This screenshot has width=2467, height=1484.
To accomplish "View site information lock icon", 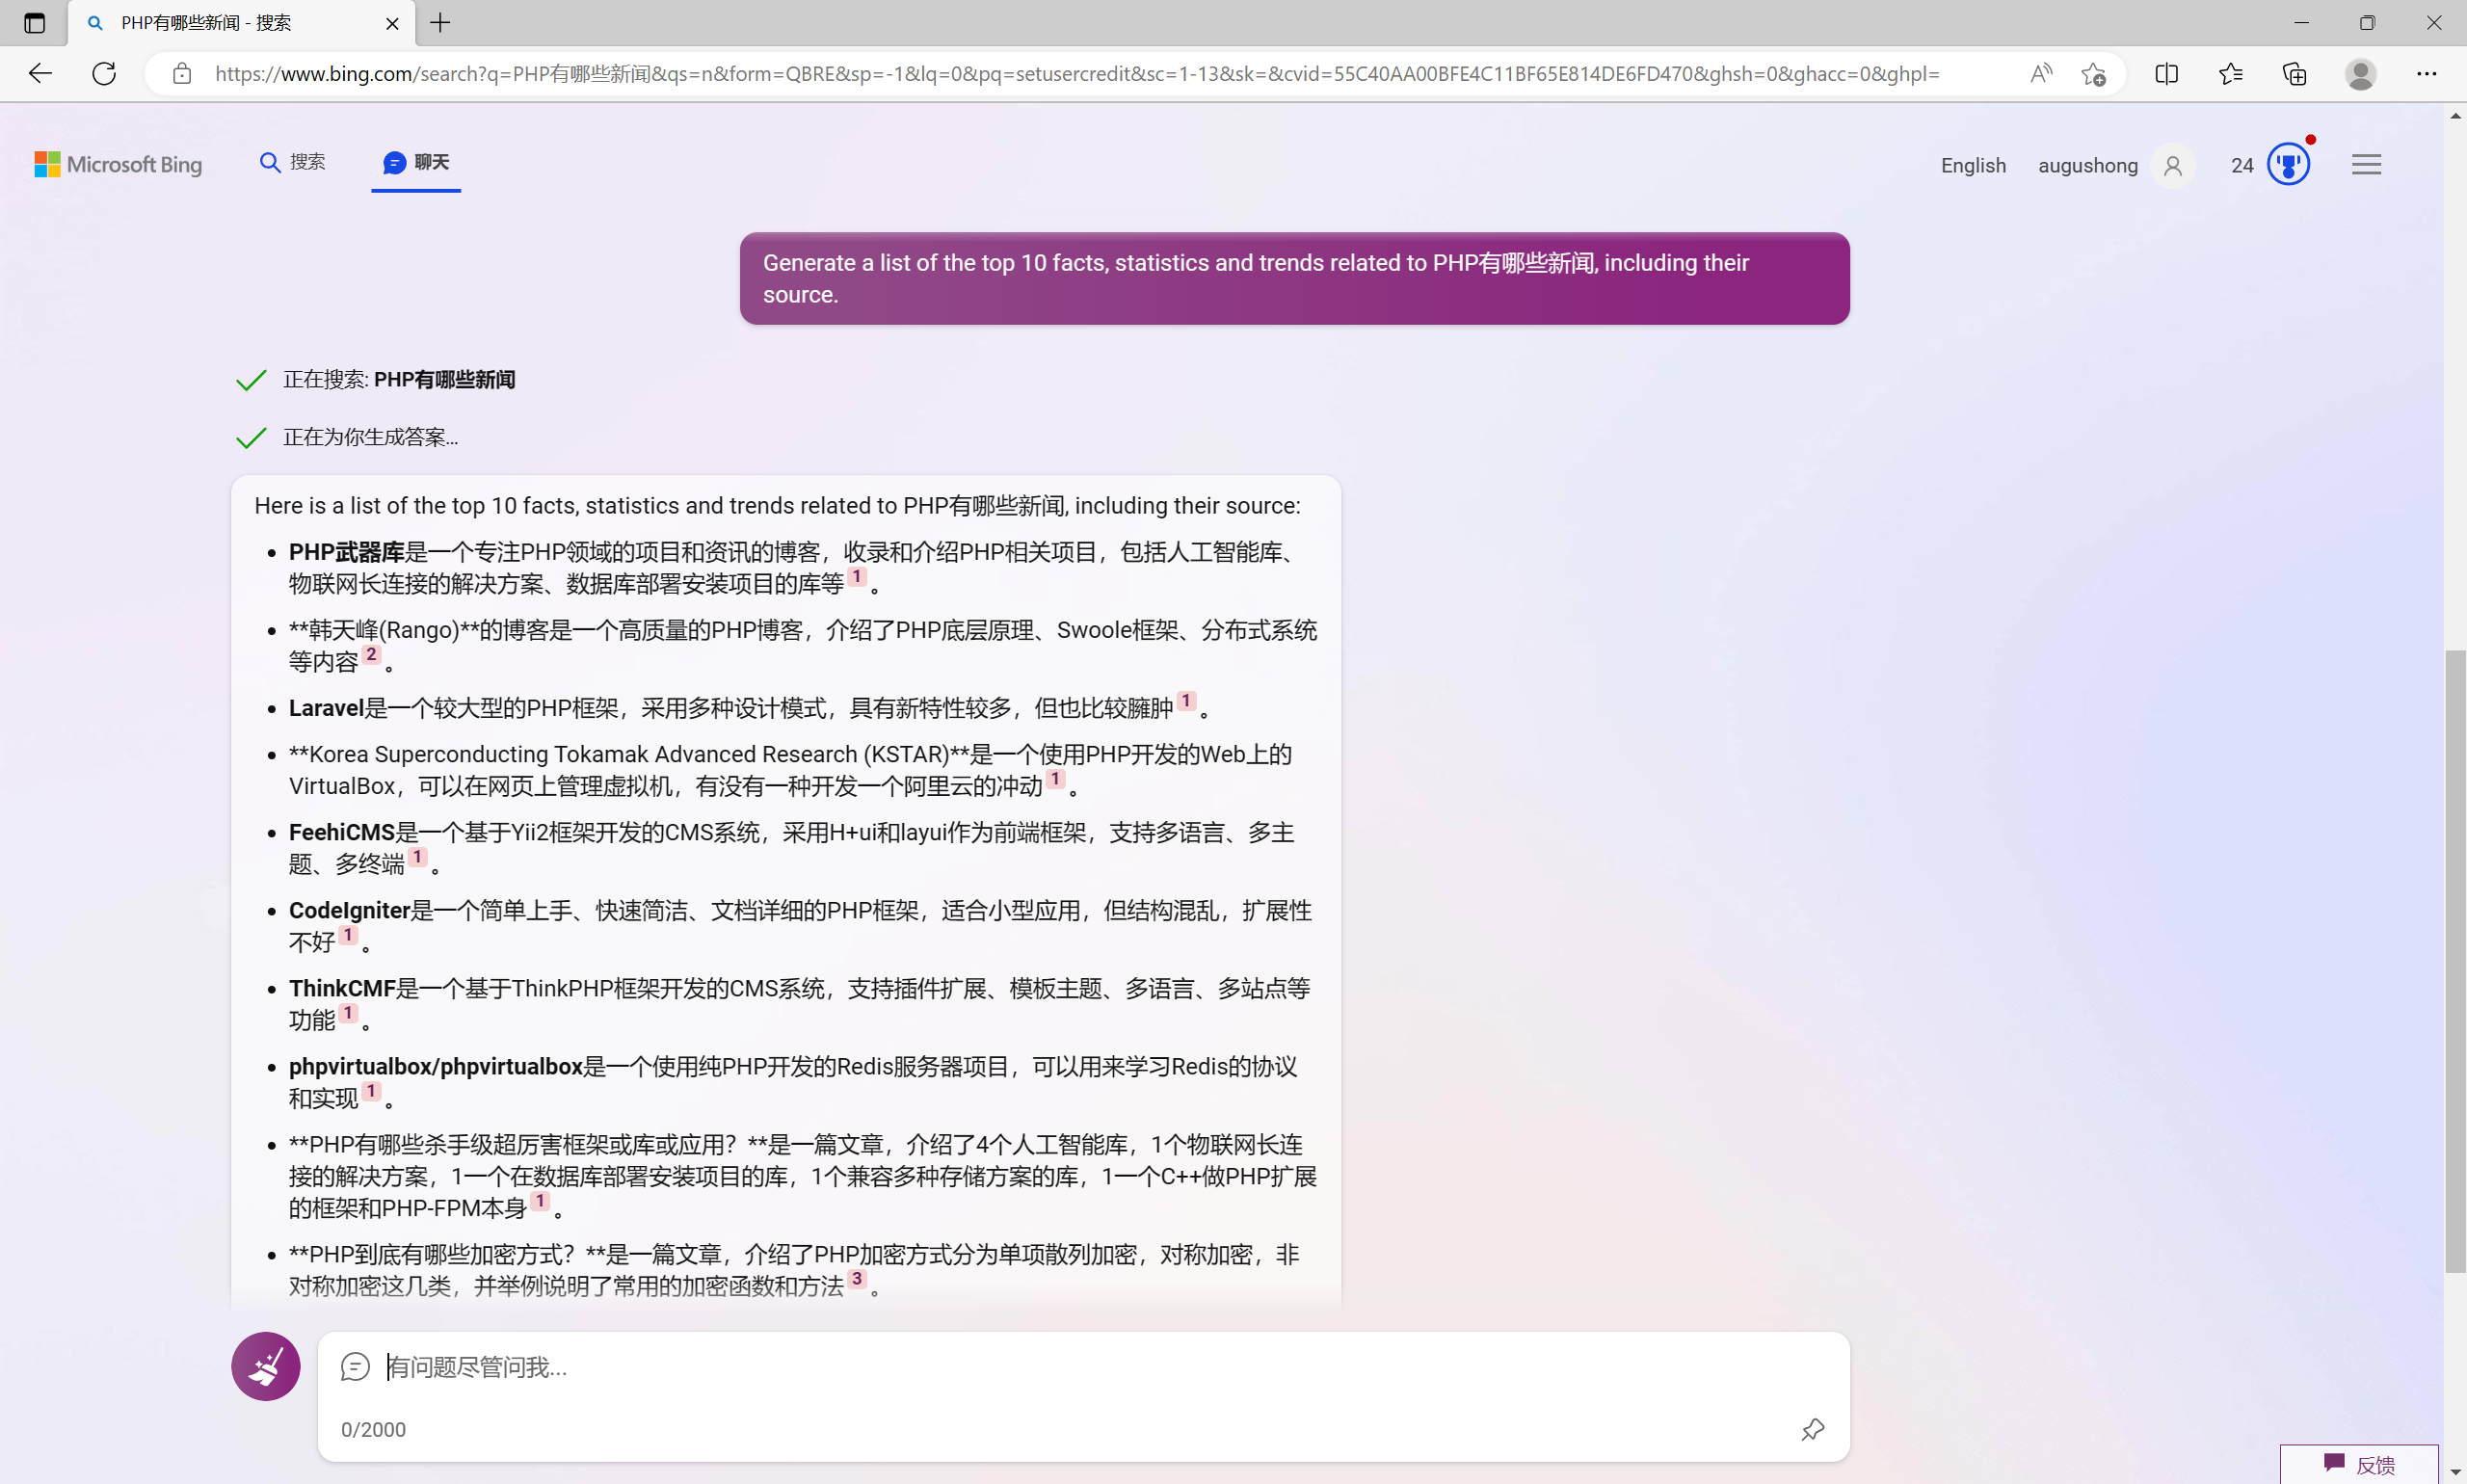I will pyautogui.click(x=181, y=73).
